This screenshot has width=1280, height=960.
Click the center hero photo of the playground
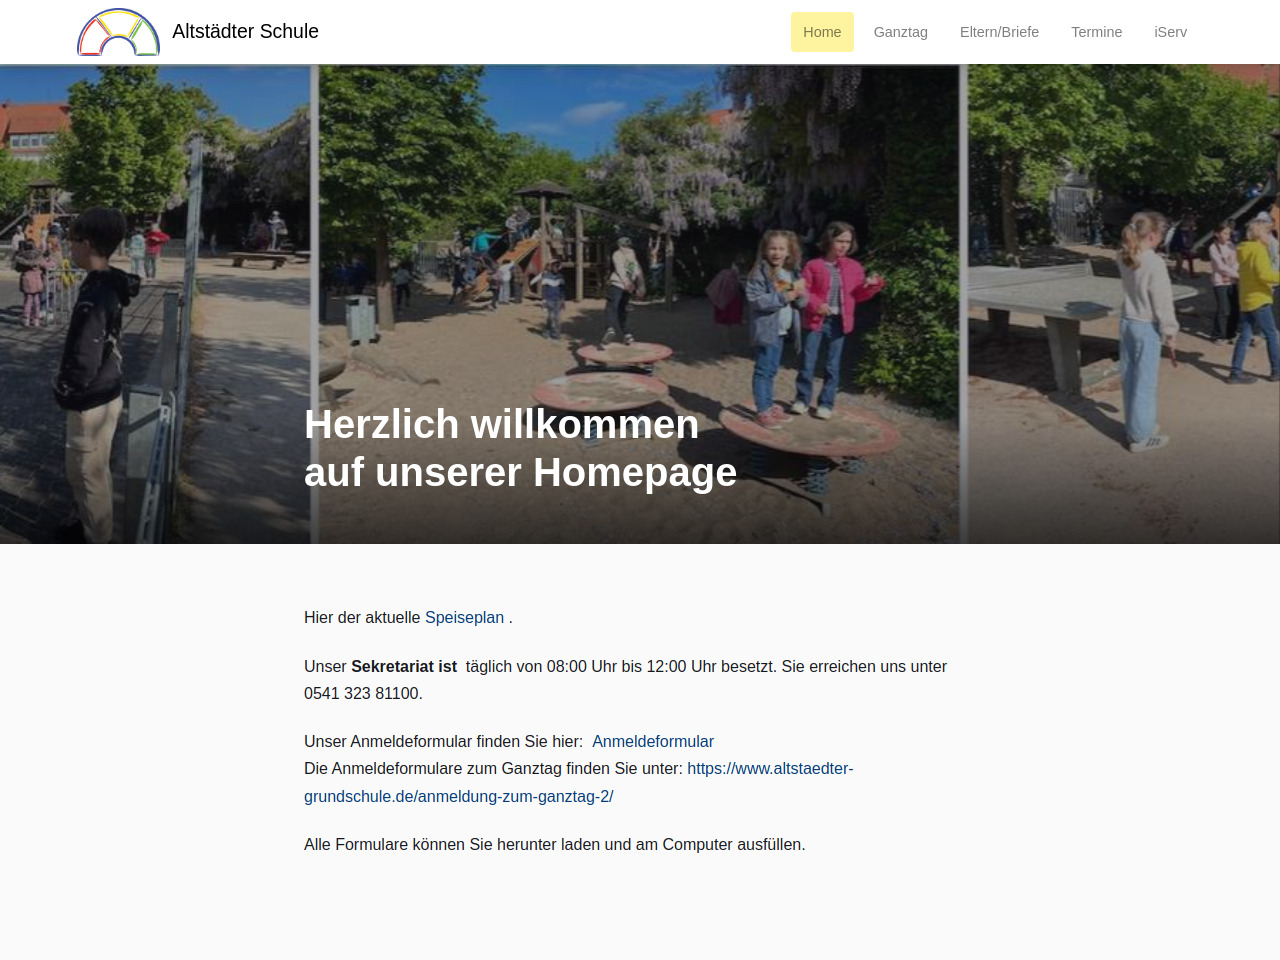640,304
